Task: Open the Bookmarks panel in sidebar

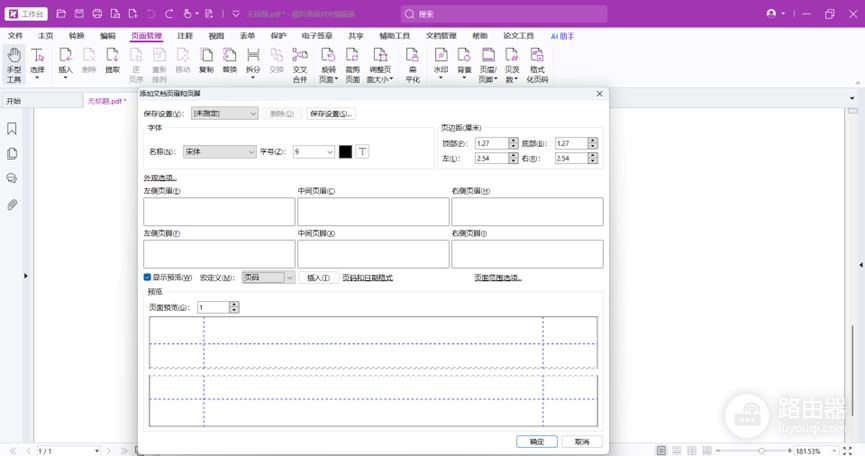Action: 12,128
